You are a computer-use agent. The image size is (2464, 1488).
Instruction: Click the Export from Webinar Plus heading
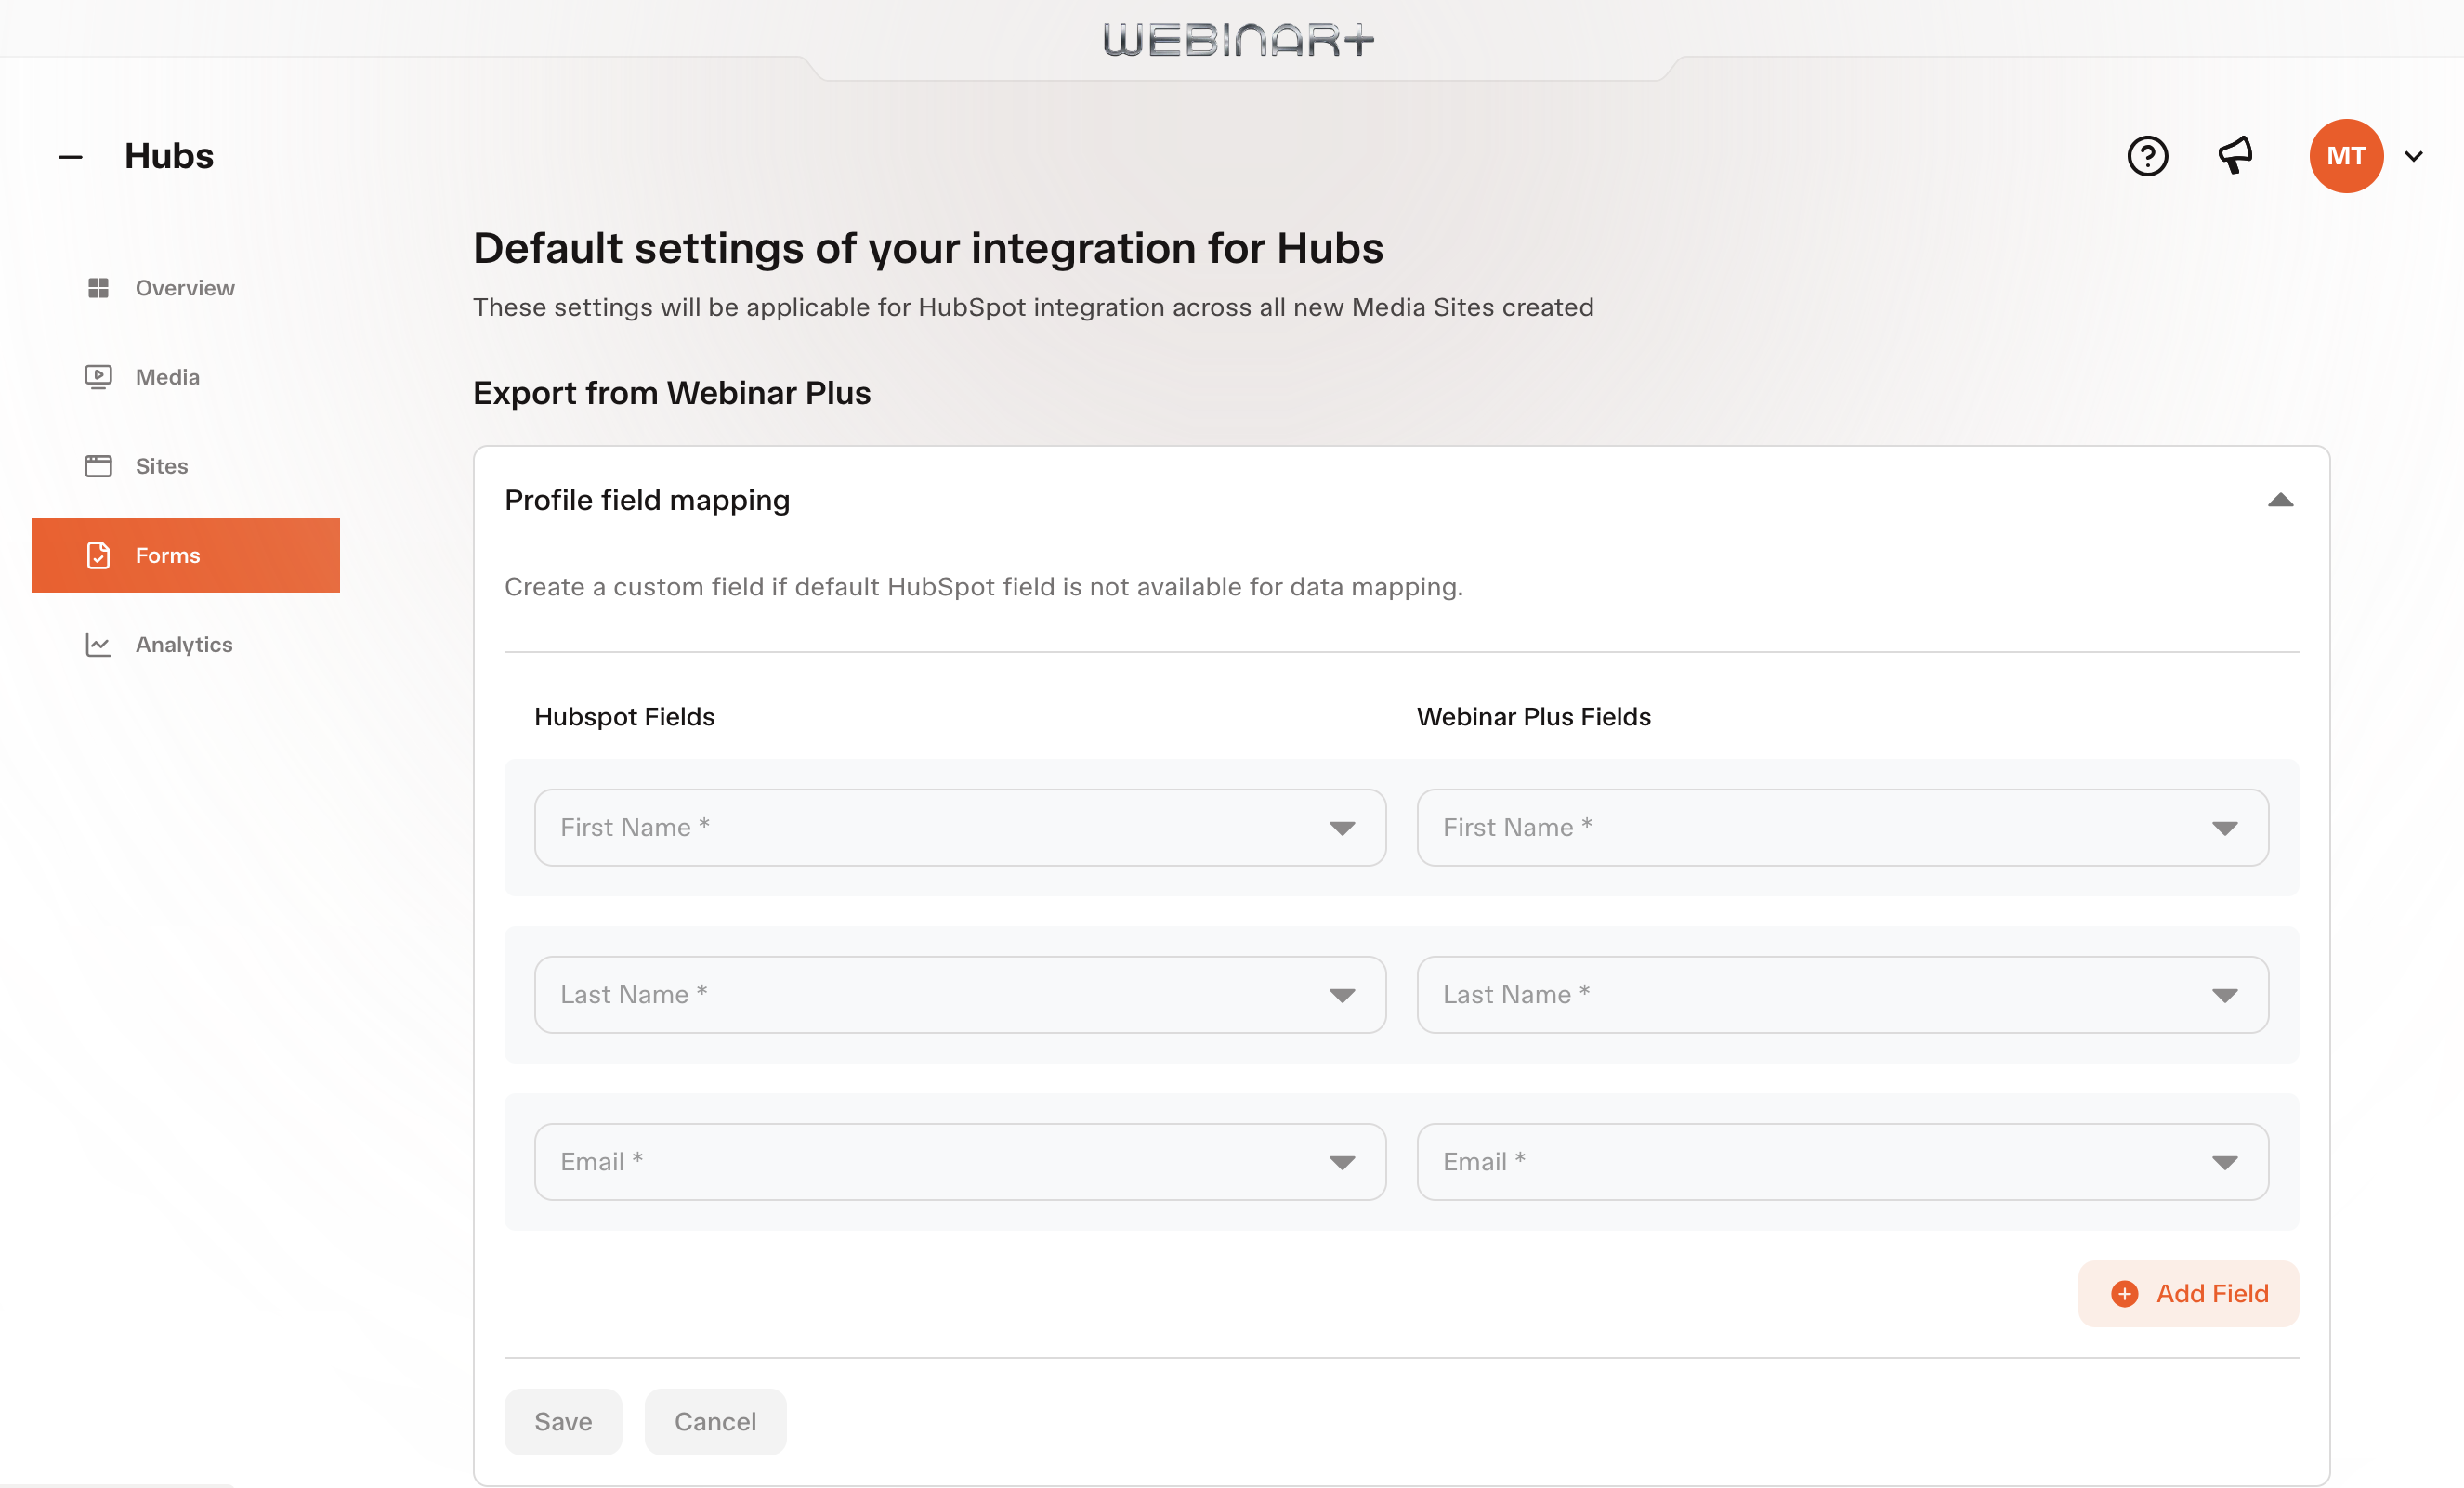coord(671,393)
